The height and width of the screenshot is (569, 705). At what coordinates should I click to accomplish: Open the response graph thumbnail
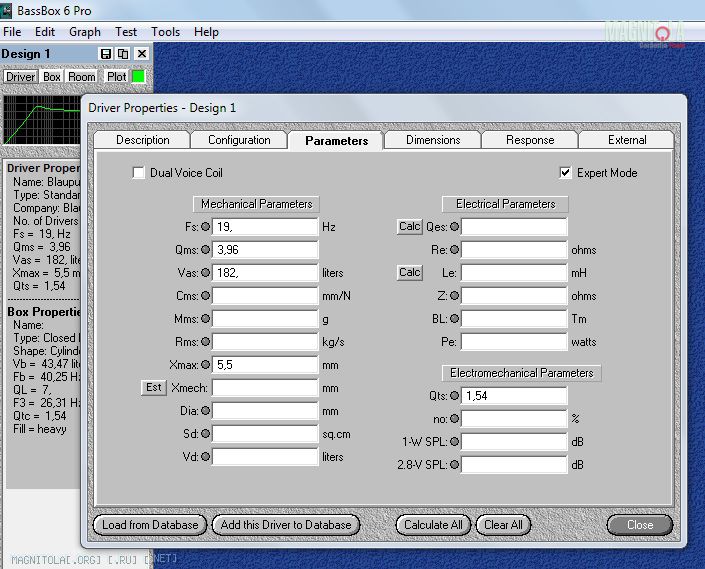(42, 120)
